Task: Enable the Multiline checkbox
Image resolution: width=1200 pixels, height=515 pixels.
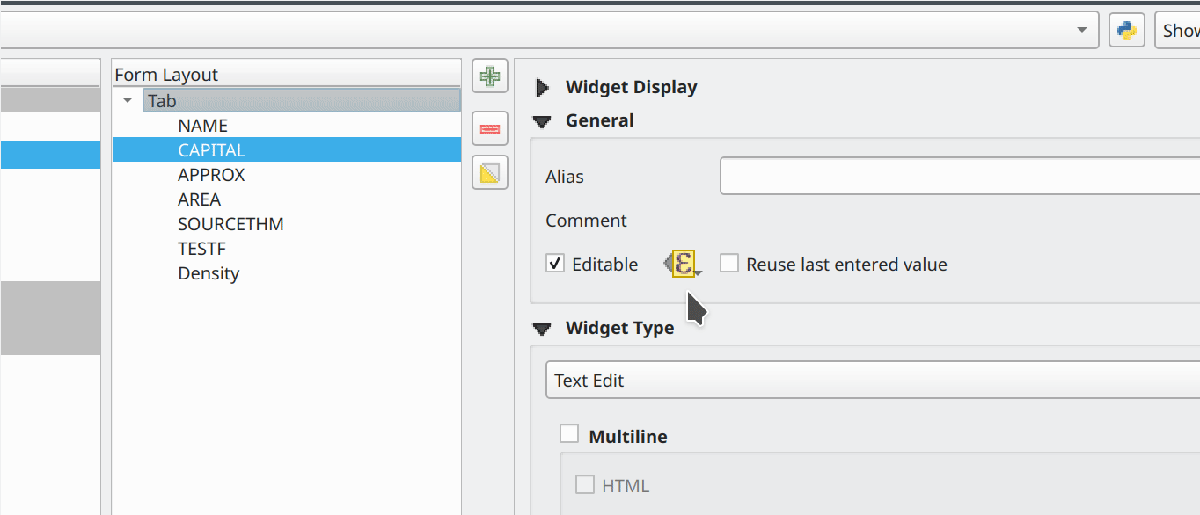Action: [569, 434]
